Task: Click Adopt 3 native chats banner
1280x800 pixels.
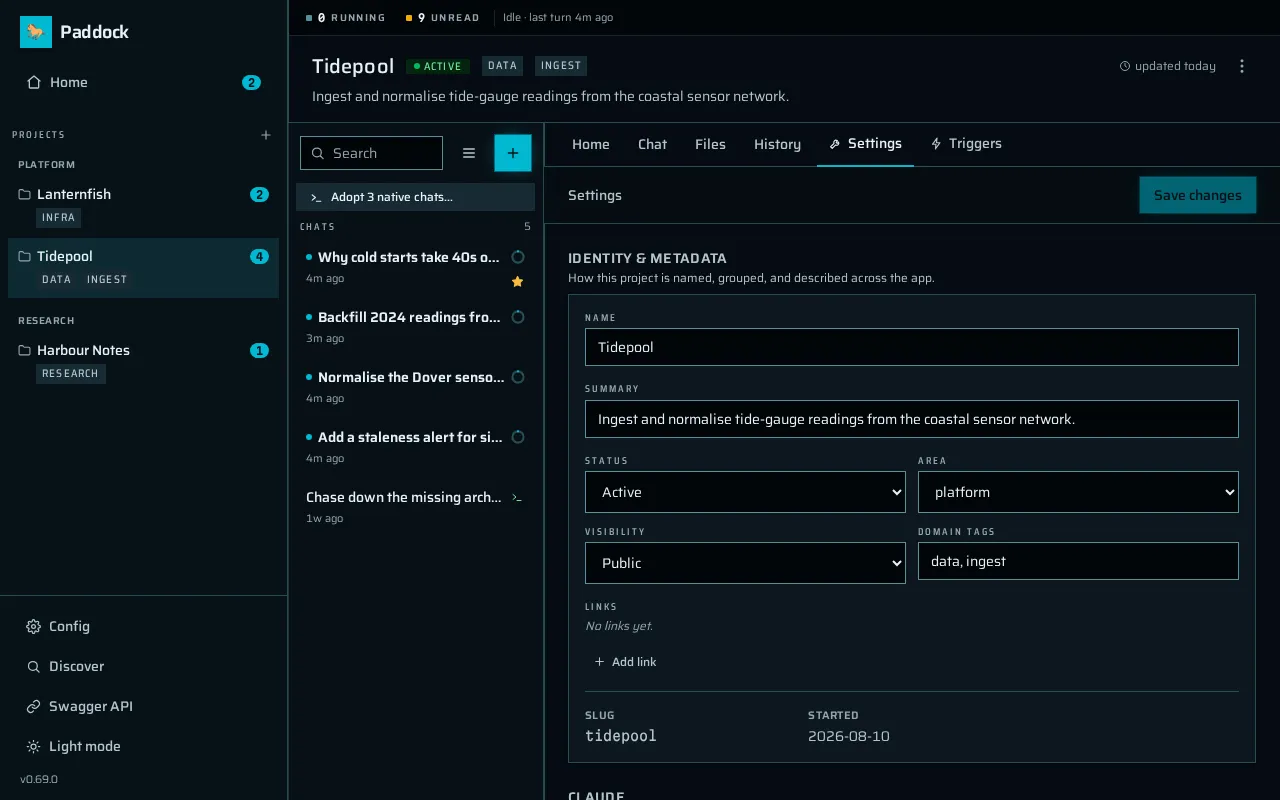Action: click(x=415, y=197)
